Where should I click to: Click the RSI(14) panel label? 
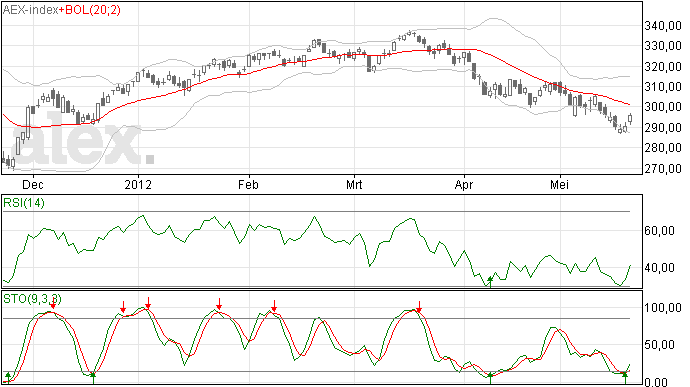tap(24, 203)
